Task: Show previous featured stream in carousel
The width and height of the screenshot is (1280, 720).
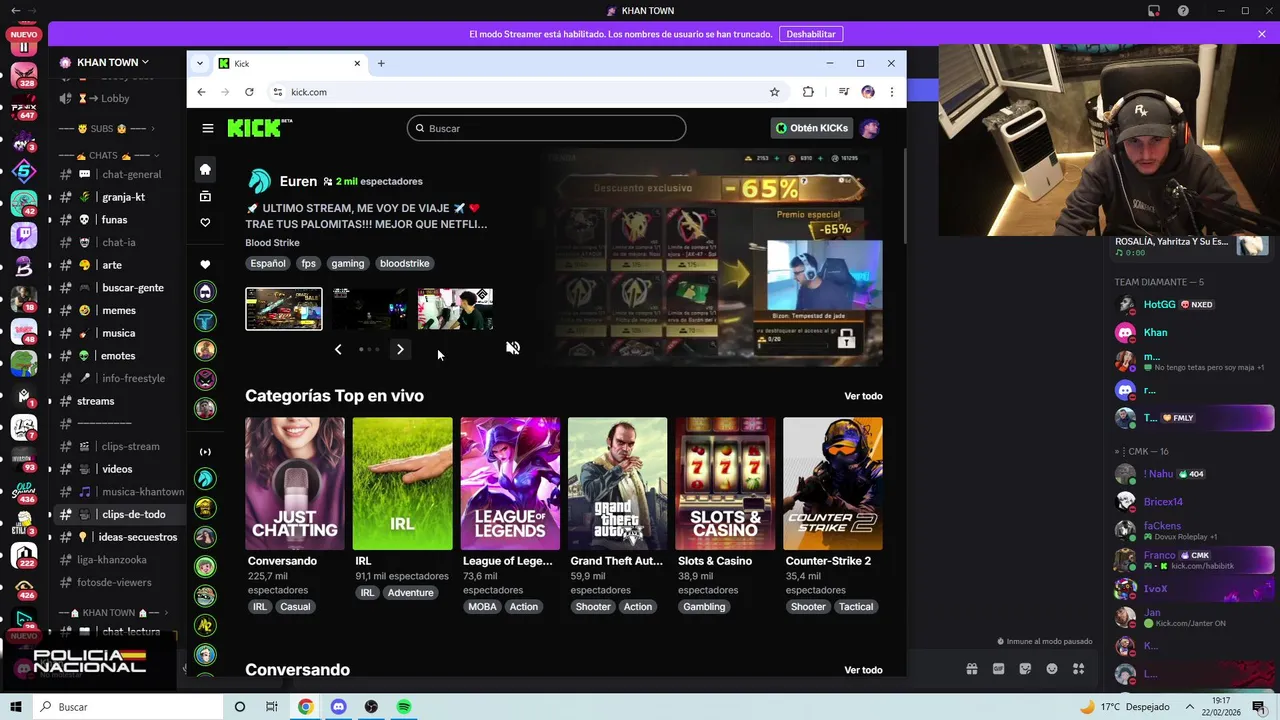Action: point(338,349)
